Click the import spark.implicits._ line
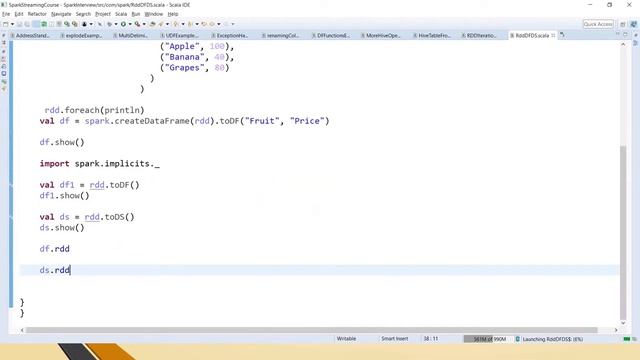The height and width of the screenshot is (360, 640). coord(100,164)
